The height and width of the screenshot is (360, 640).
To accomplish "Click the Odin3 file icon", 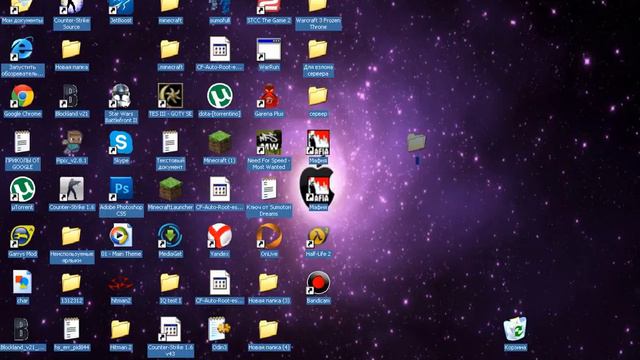I will (x=220, y=329).
